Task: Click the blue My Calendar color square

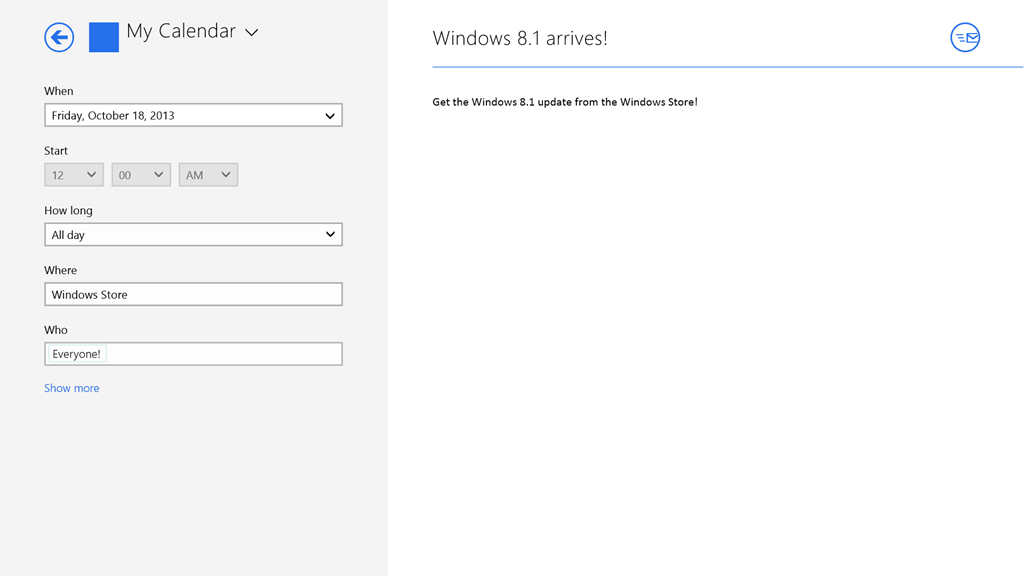Action: tap(104, 37)
